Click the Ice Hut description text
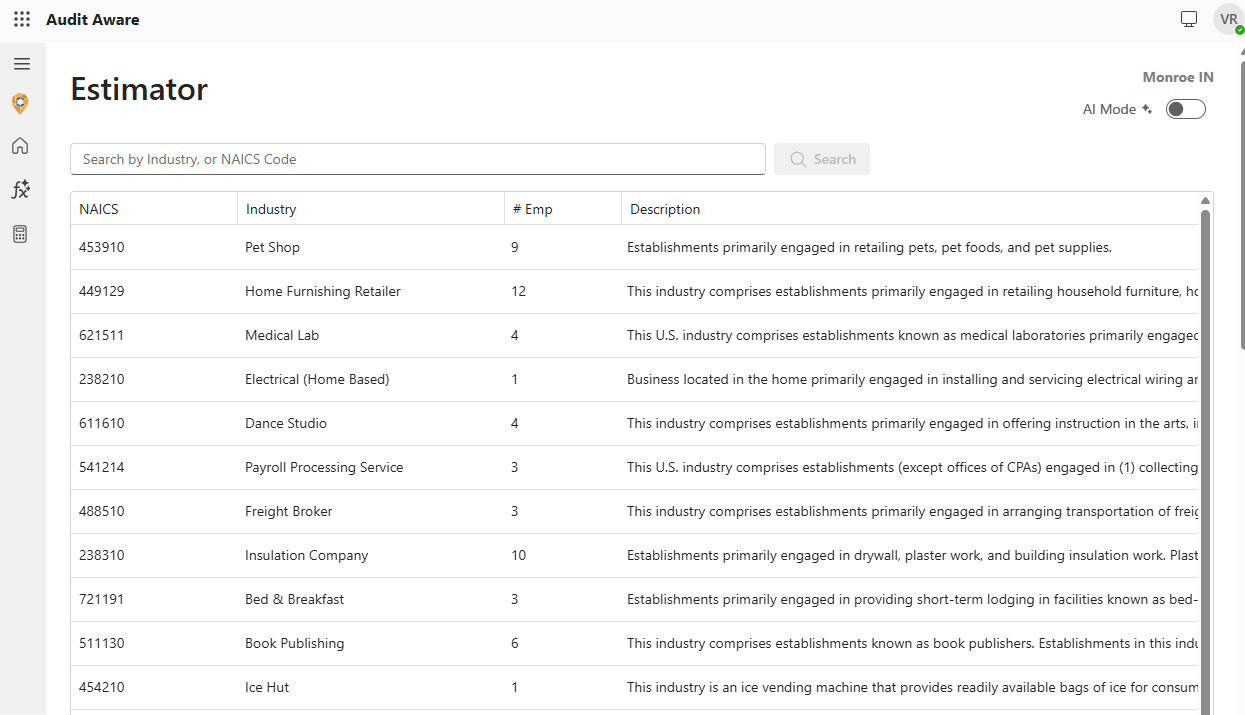The height and width of the screenshot is (715, 1245). point(912,687)
